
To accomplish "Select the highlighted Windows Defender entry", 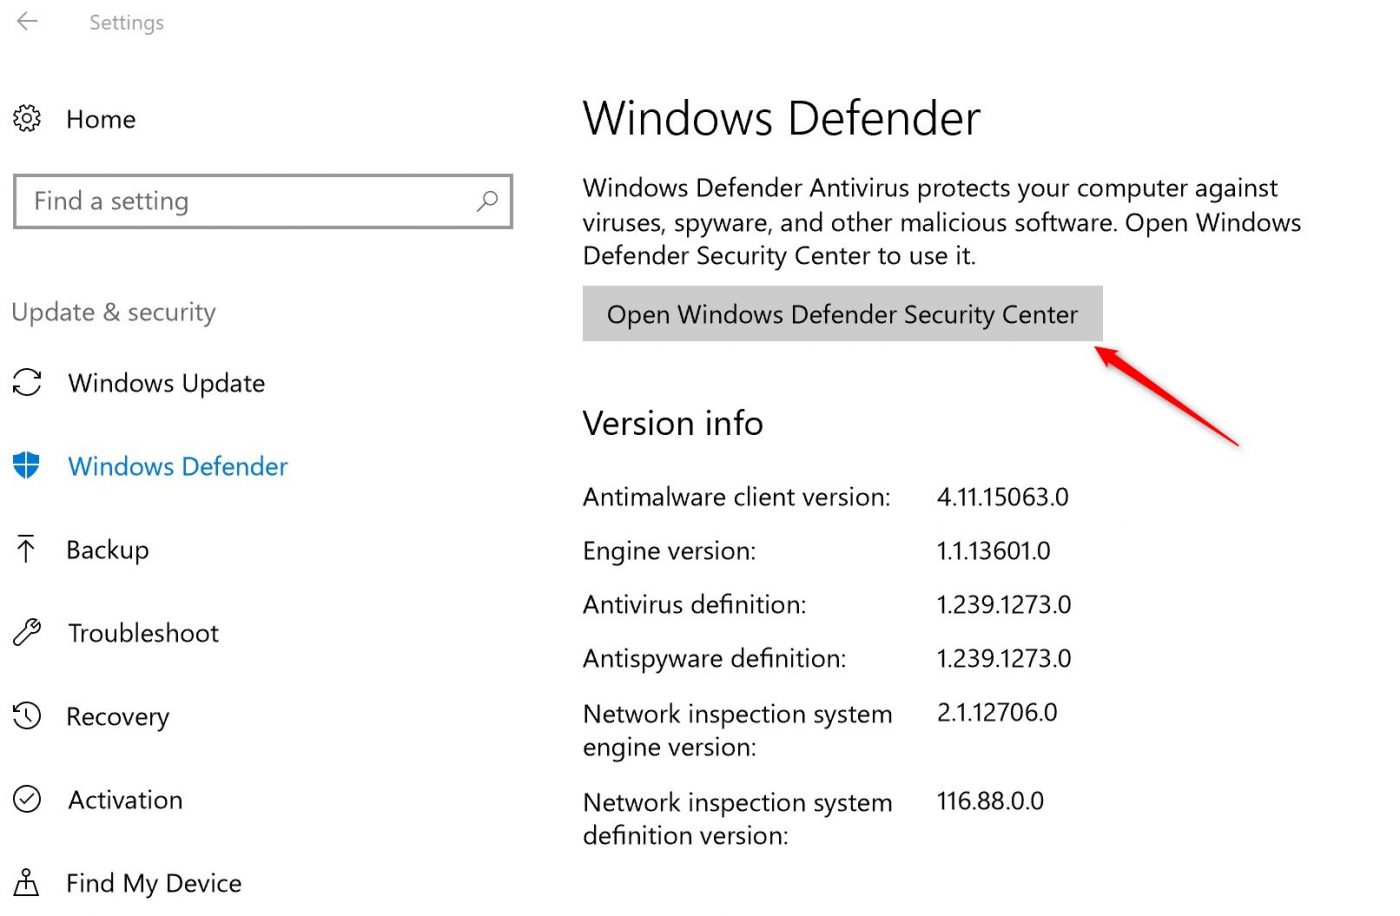I will pyautogui.click(x=177, y=465).
